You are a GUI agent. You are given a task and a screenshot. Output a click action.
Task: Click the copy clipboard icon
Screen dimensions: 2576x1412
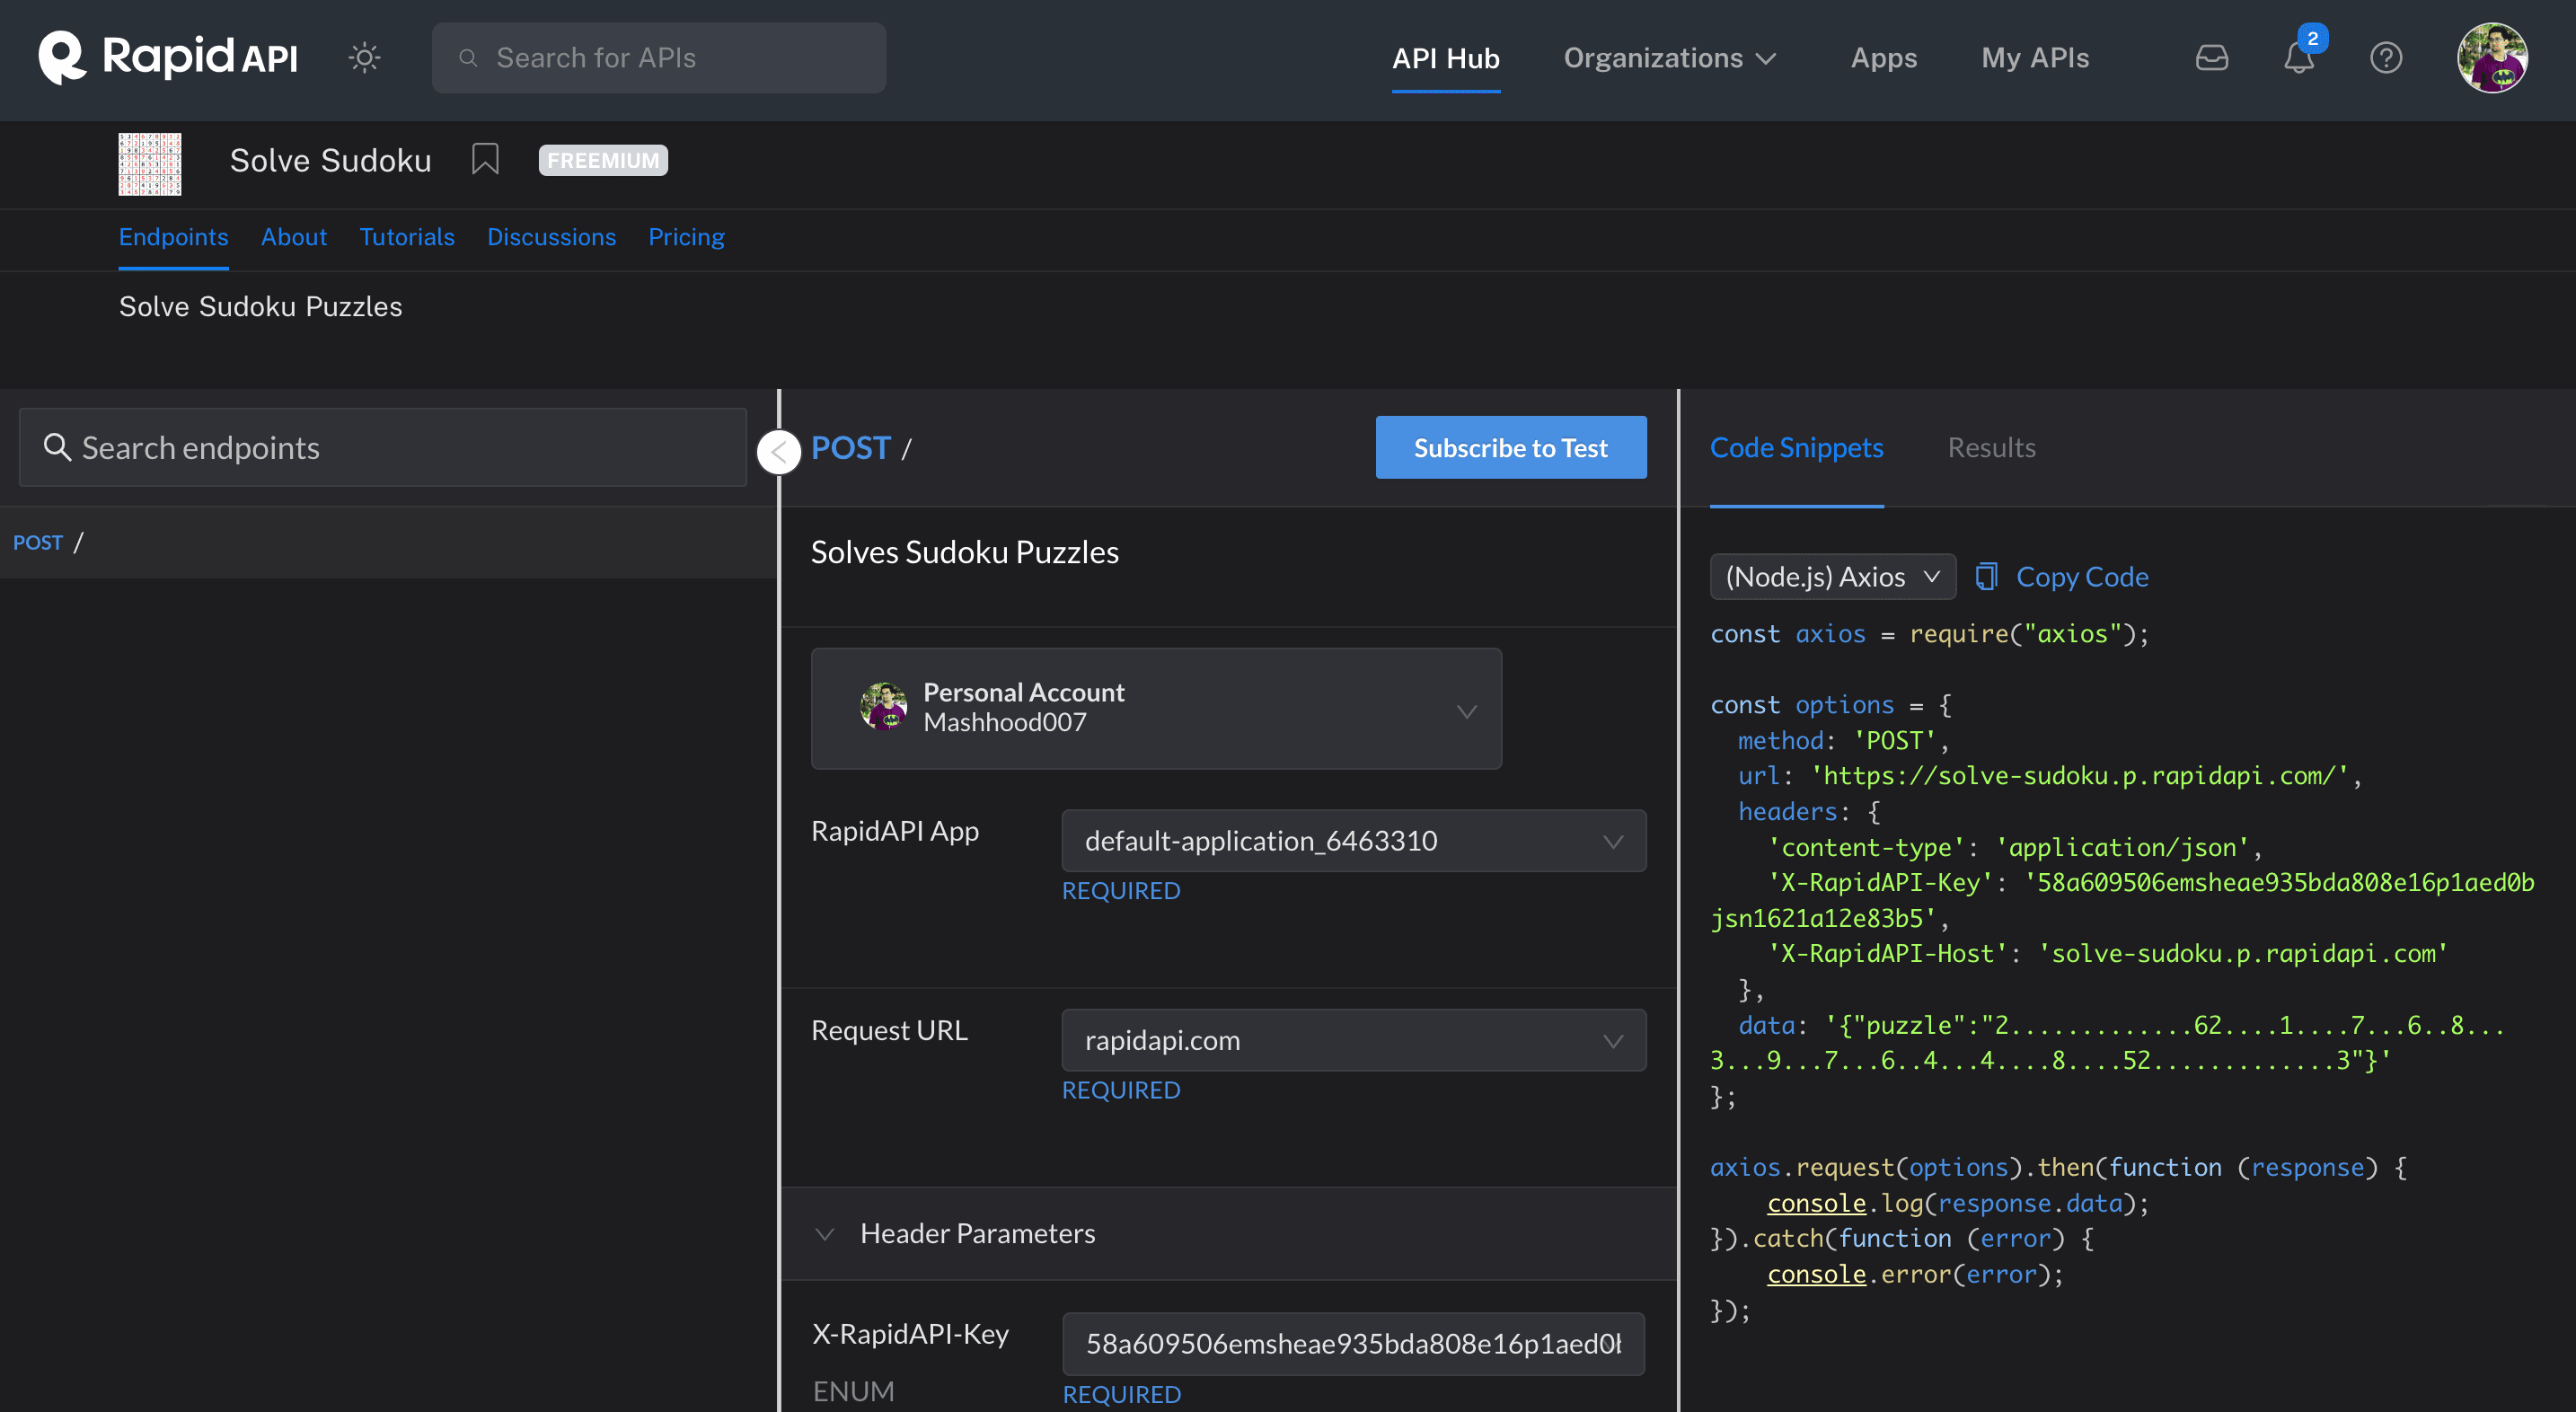point(1985,576)
